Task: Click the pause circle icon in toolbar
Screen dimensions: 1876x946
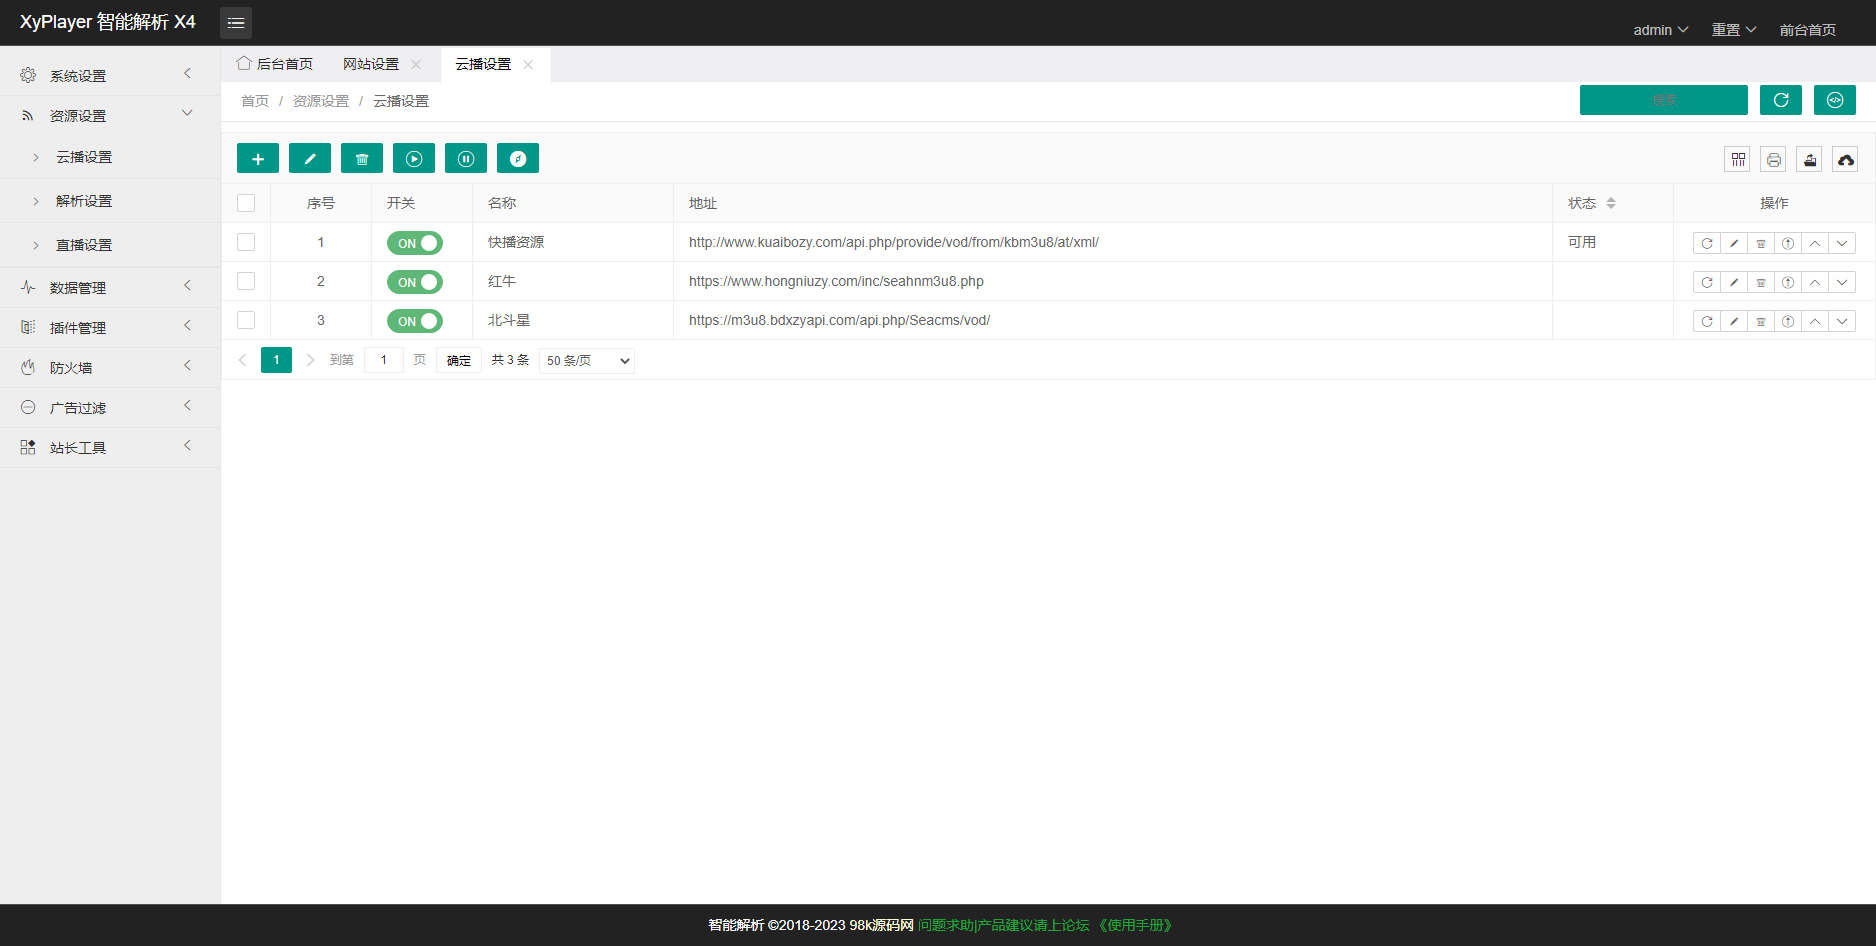Action: tap(466, 159)
